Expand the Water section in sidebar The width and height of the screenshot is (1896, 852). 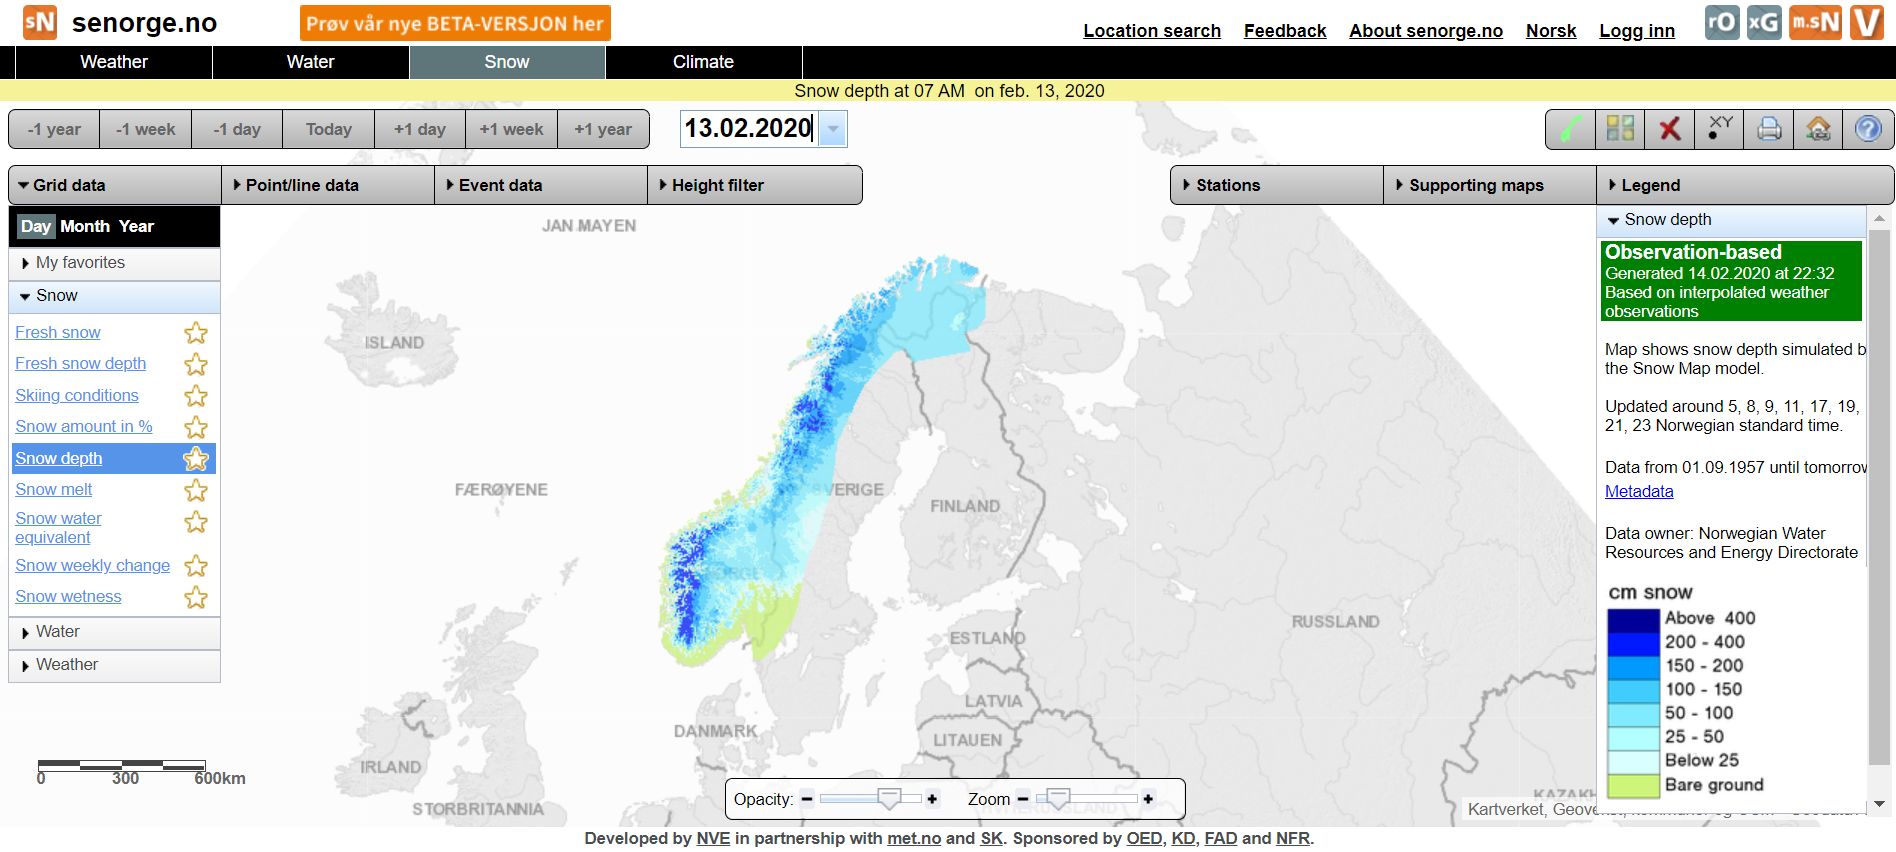[58, 632]
